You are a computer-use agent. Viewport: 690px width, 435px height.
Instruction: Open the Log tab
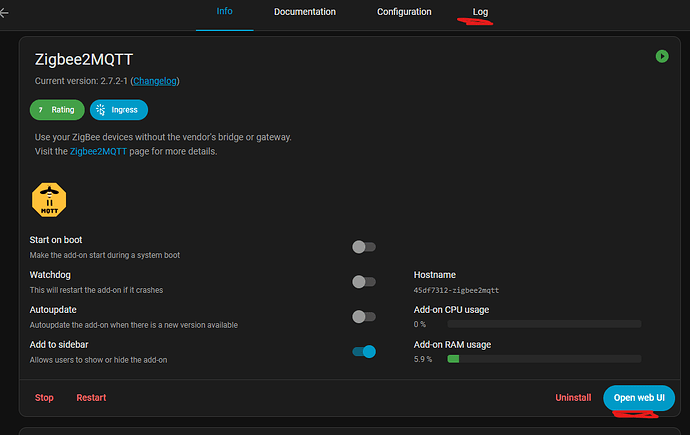(x=480, y=12)
